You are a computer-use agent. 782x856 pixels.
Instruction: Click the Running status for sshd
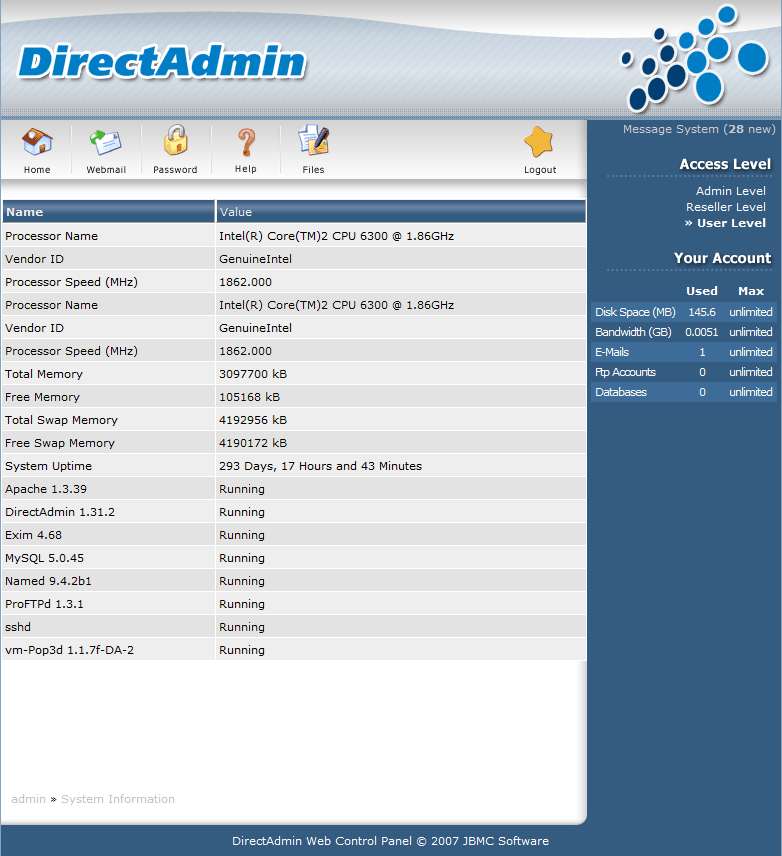pyautogui.click(x=242, y=627)
